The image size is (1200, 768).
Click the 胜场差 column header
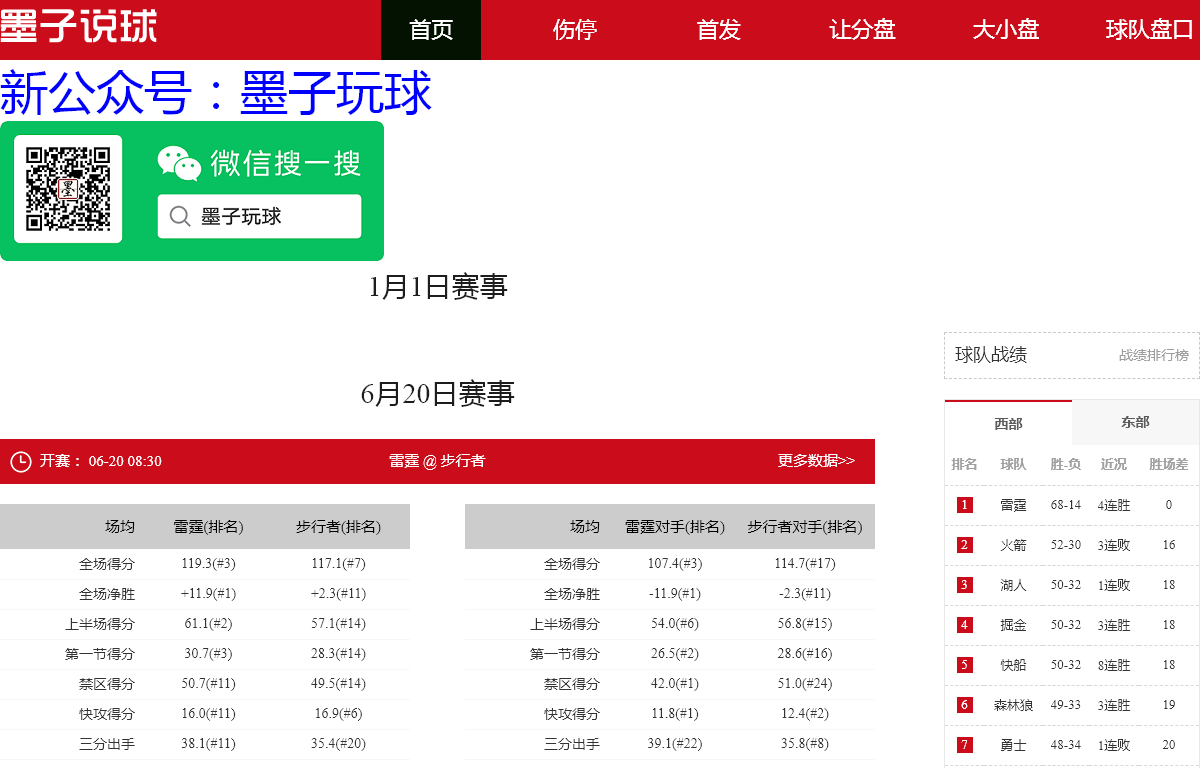click(x=1168, y=464)
